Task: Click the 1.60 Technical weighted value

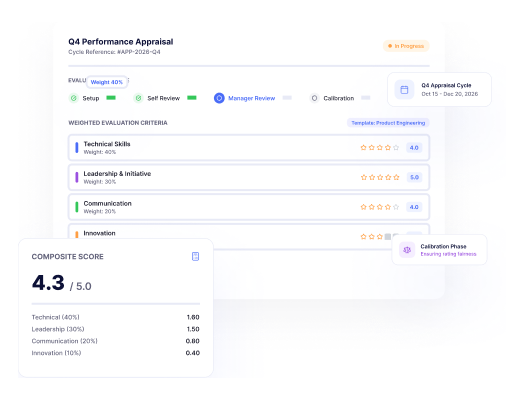Action: (193, 317)
